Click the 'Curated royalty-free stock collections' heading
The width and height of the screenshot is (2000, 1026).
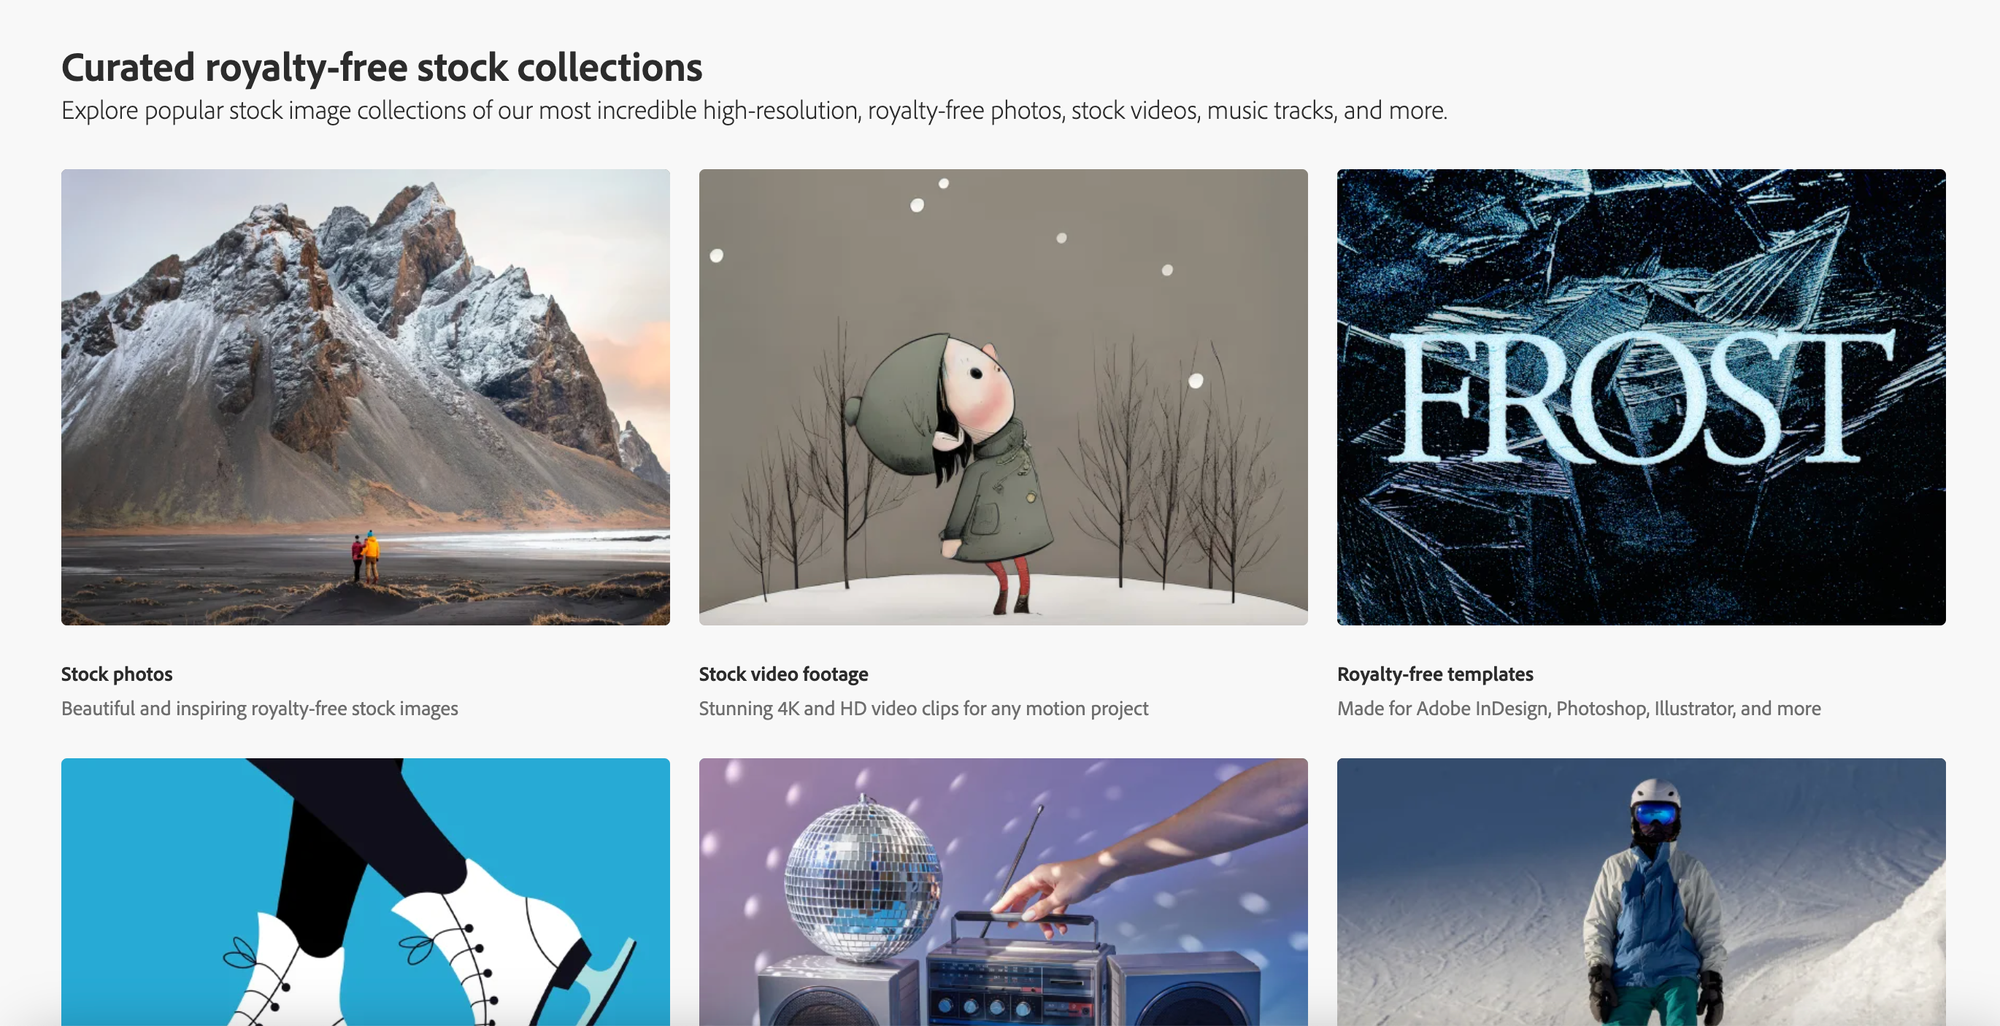(382, 68)
